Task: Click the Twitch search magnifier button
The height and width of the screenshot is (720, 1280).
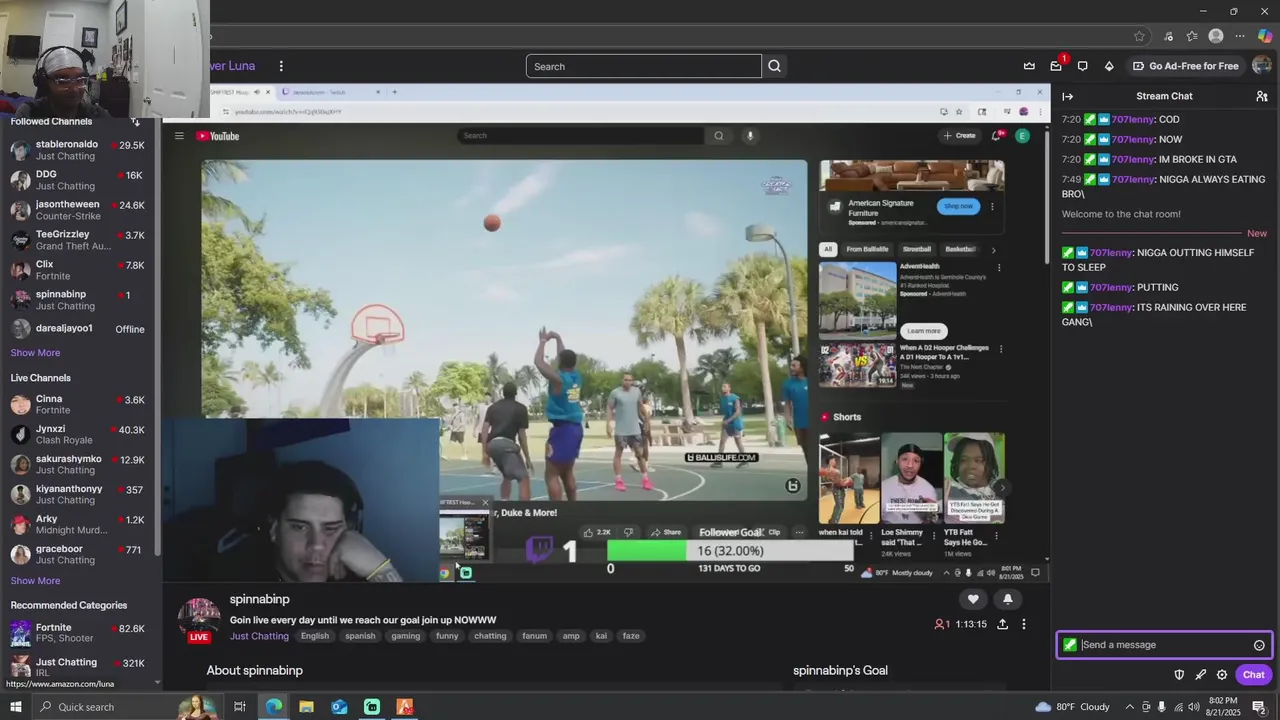Action: pos(774,66)
